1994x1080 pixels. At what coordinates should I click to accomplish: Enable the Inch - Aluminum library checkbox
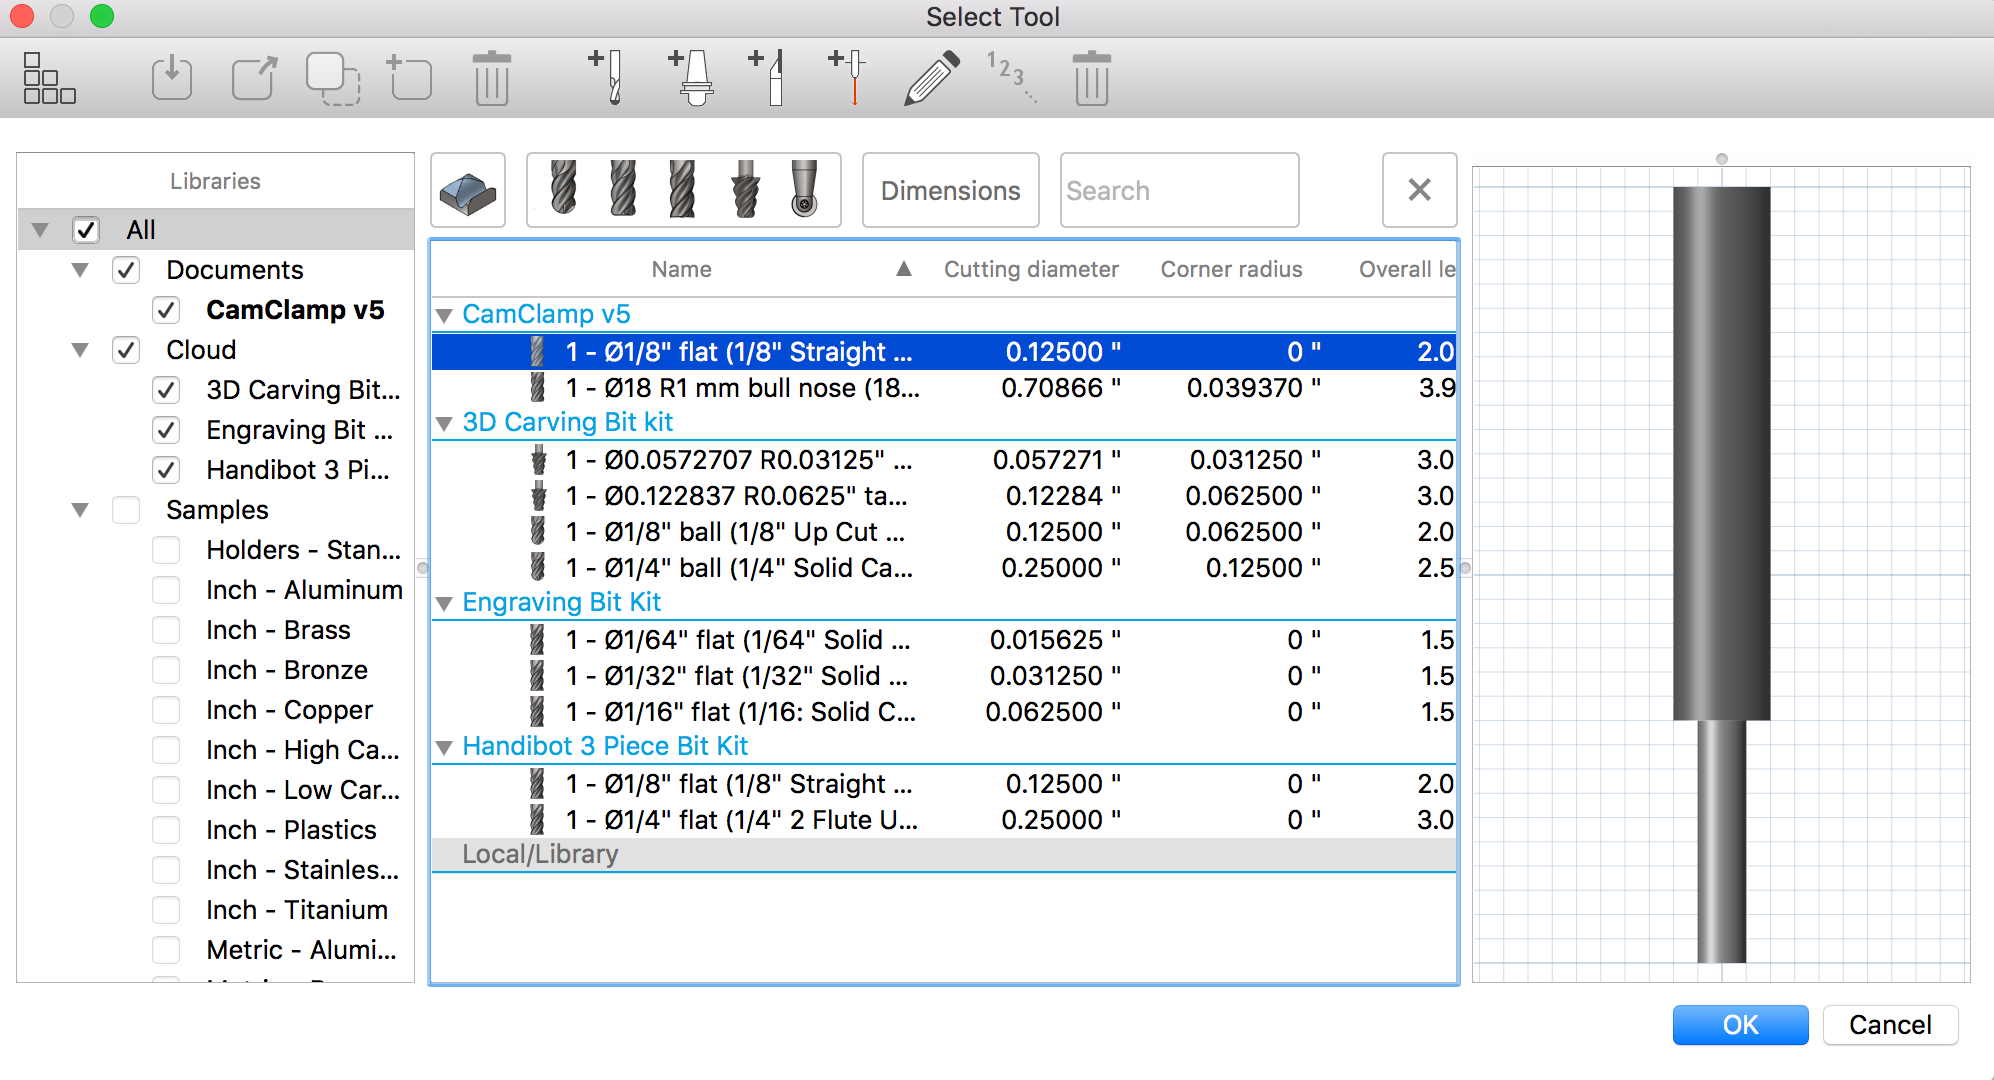(x=167, y=590)
